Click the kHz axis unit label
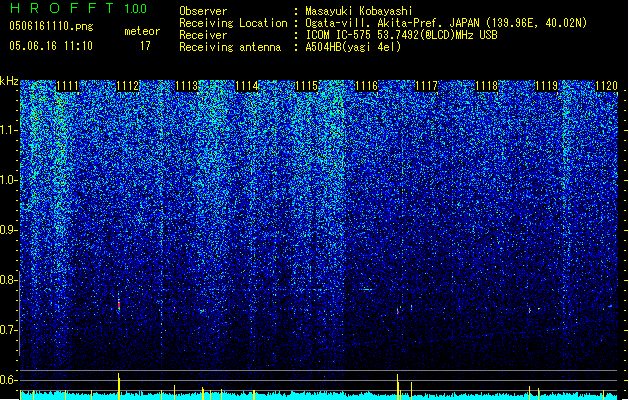 click(9, 81)
